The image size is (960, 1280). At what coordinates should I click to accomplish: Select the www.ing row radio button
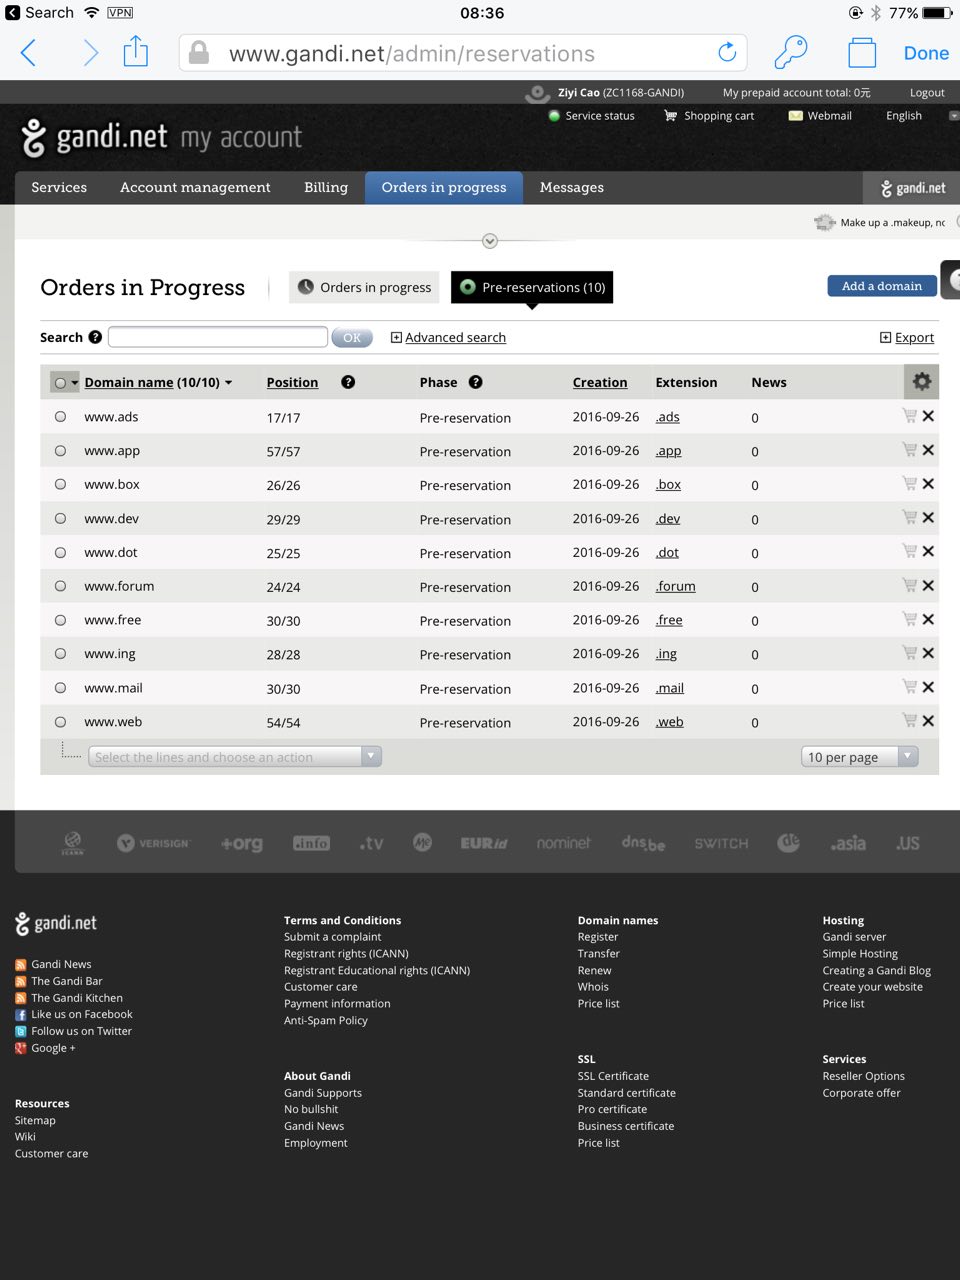(60, 654)
